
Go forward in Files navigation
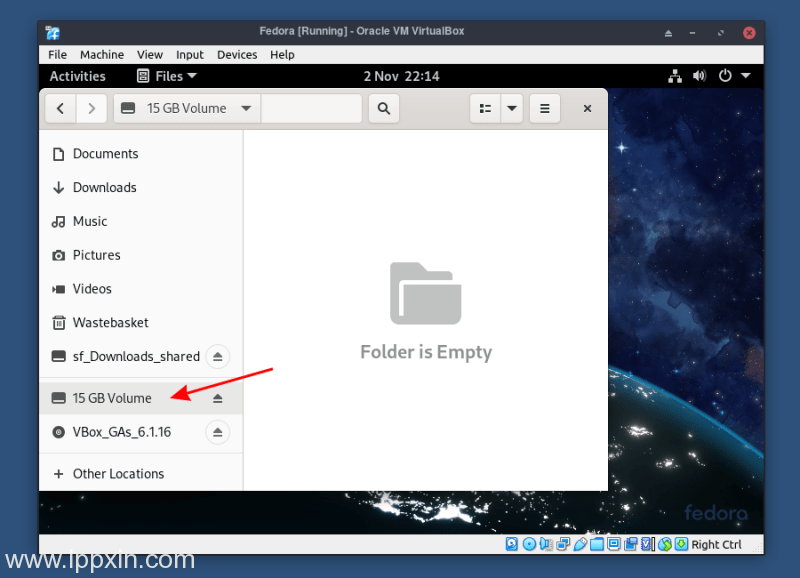point(91,108)
